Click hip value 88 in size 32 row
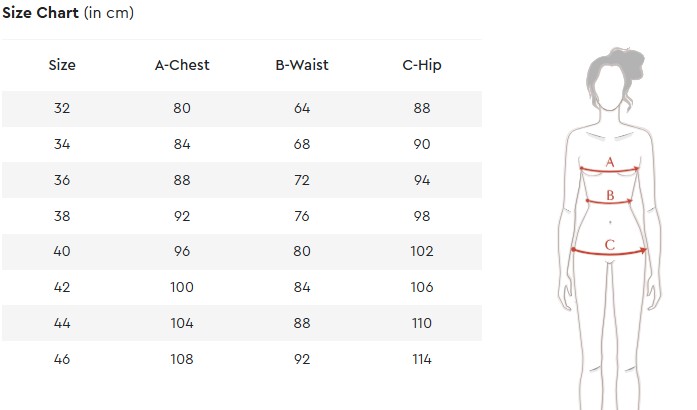Image resolution: width=697 pixels, height=410 pixels. (x=422, y=108)
